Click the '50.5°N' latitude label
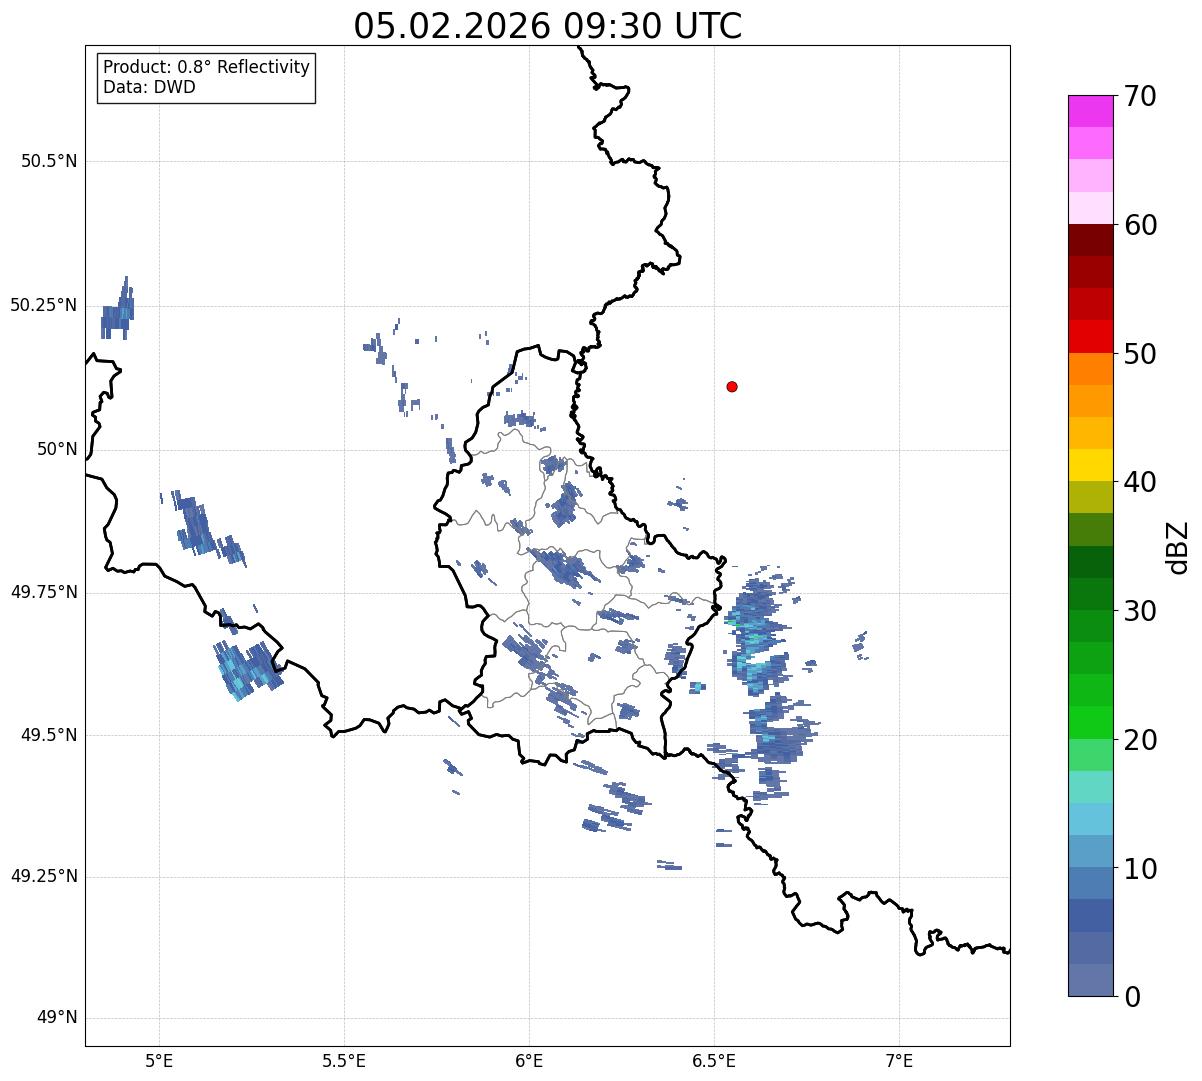Image resolution: width=1202 pixels, height=1081 pixels. point(49,161)
